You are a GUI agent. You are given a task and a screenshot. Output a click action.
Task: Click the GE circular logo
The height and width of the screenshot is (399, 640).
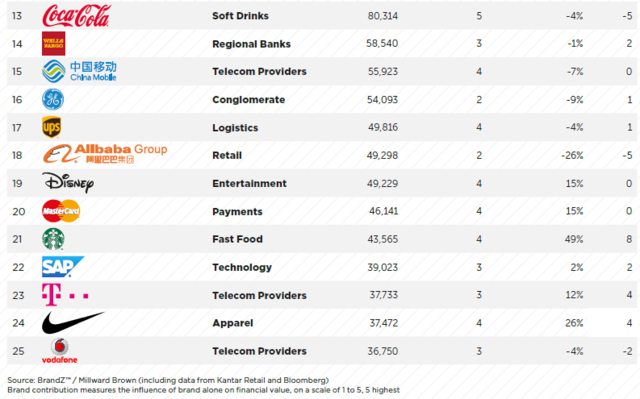point(53,99)
